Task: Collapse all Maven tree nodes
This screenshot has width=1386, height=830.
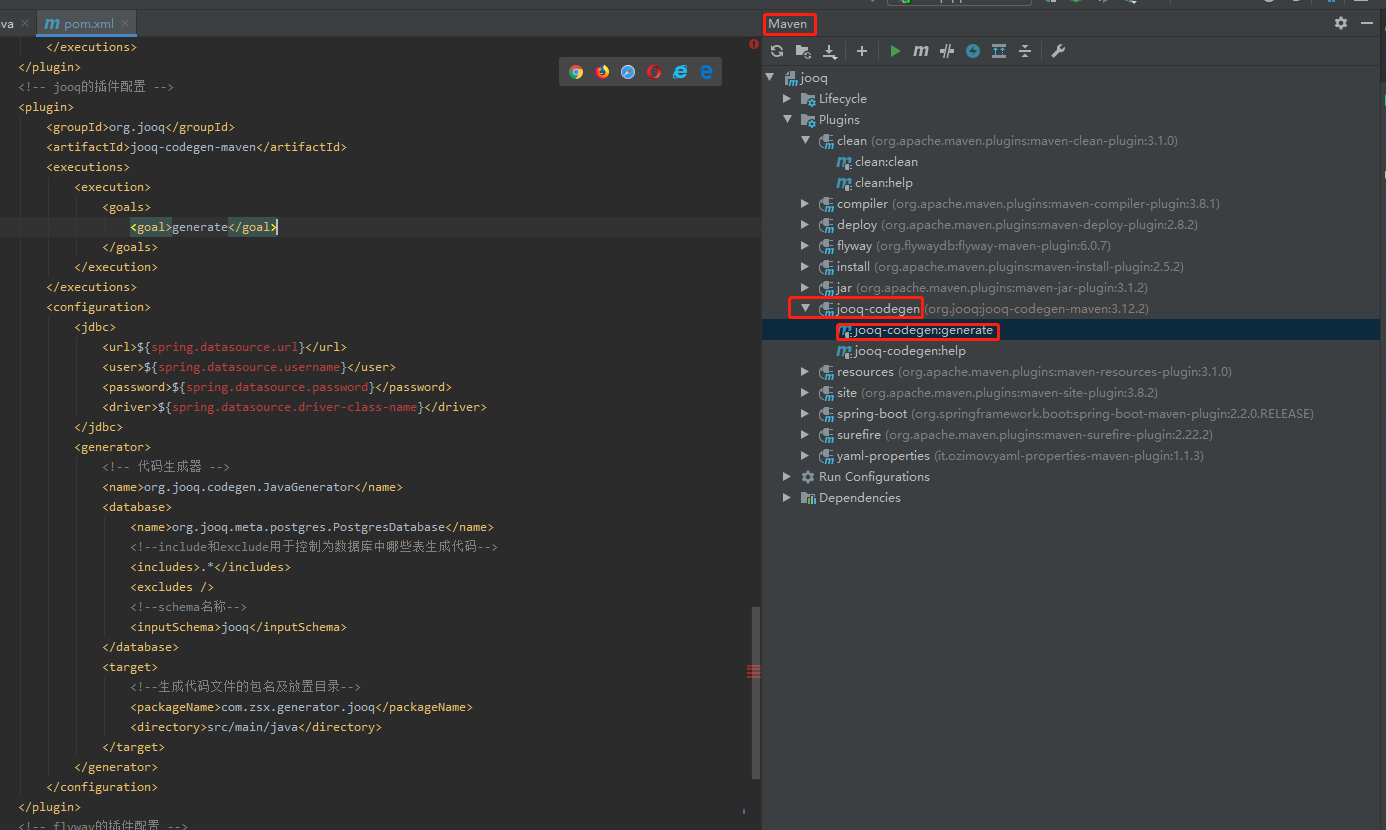Action: [x=1025, y=51]
